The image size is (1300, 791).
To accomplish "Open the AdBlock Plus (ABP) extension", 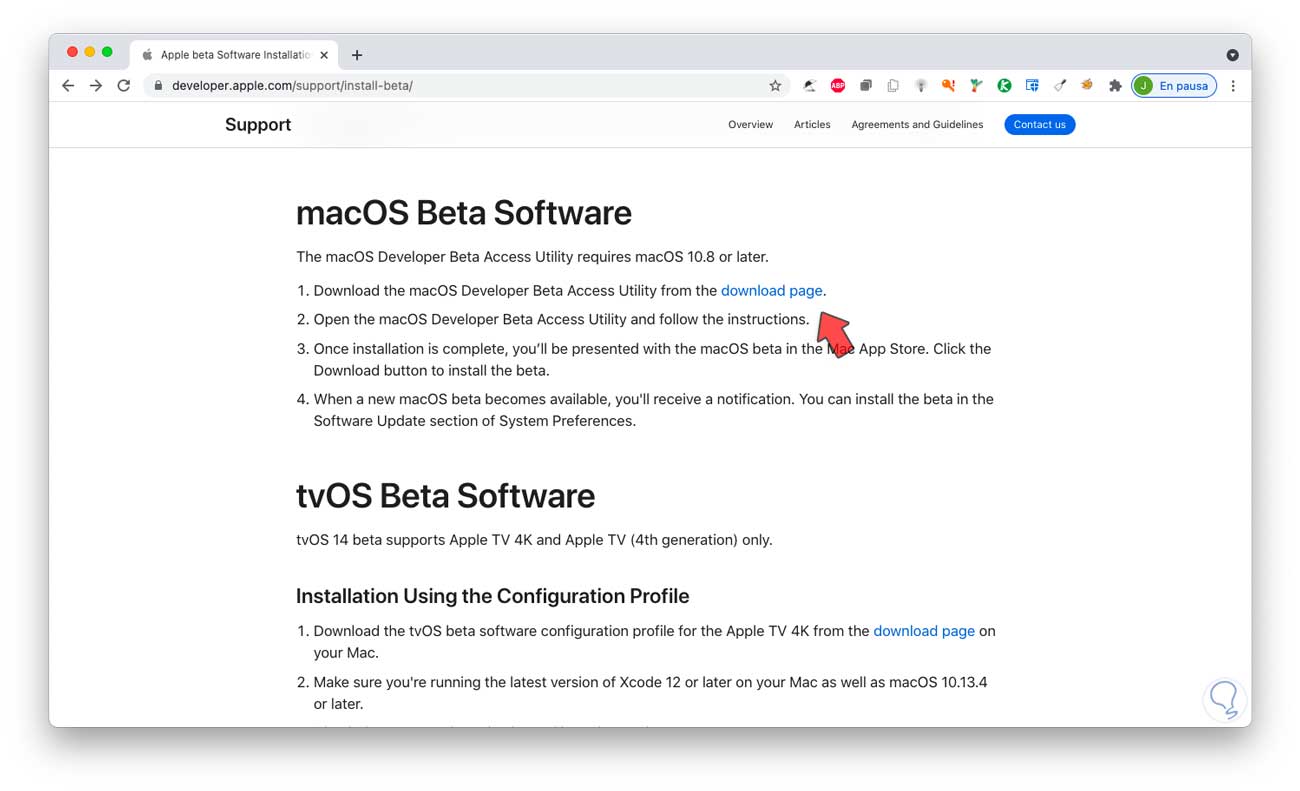I will click(838, 86).
